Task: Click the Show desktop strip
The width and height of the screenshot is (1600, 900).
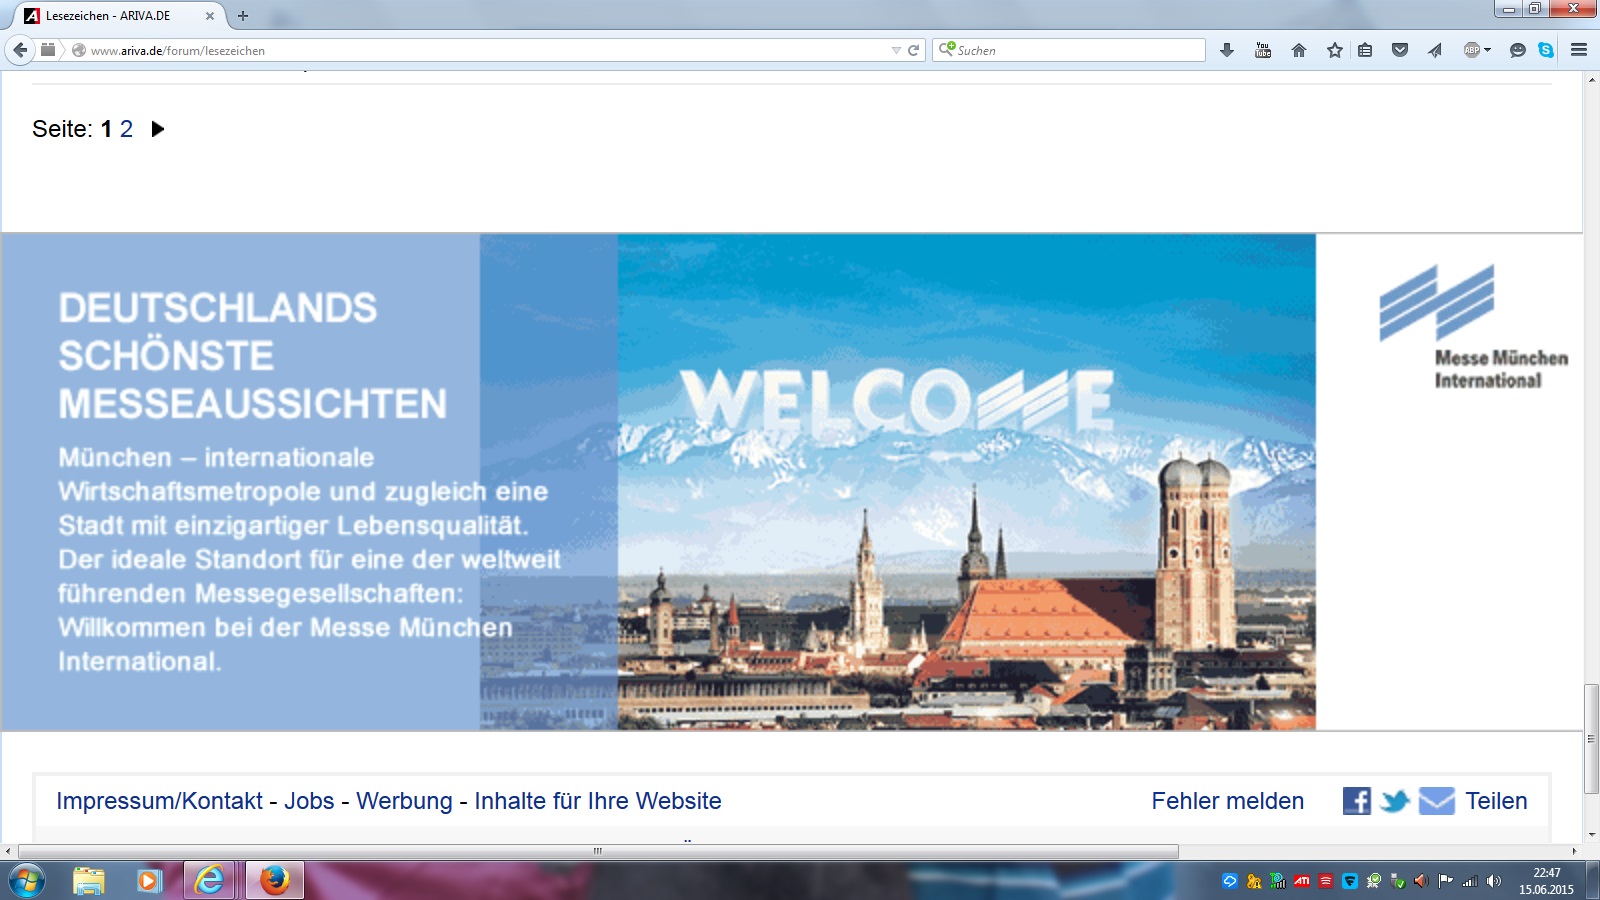Action: point(1593,881)
